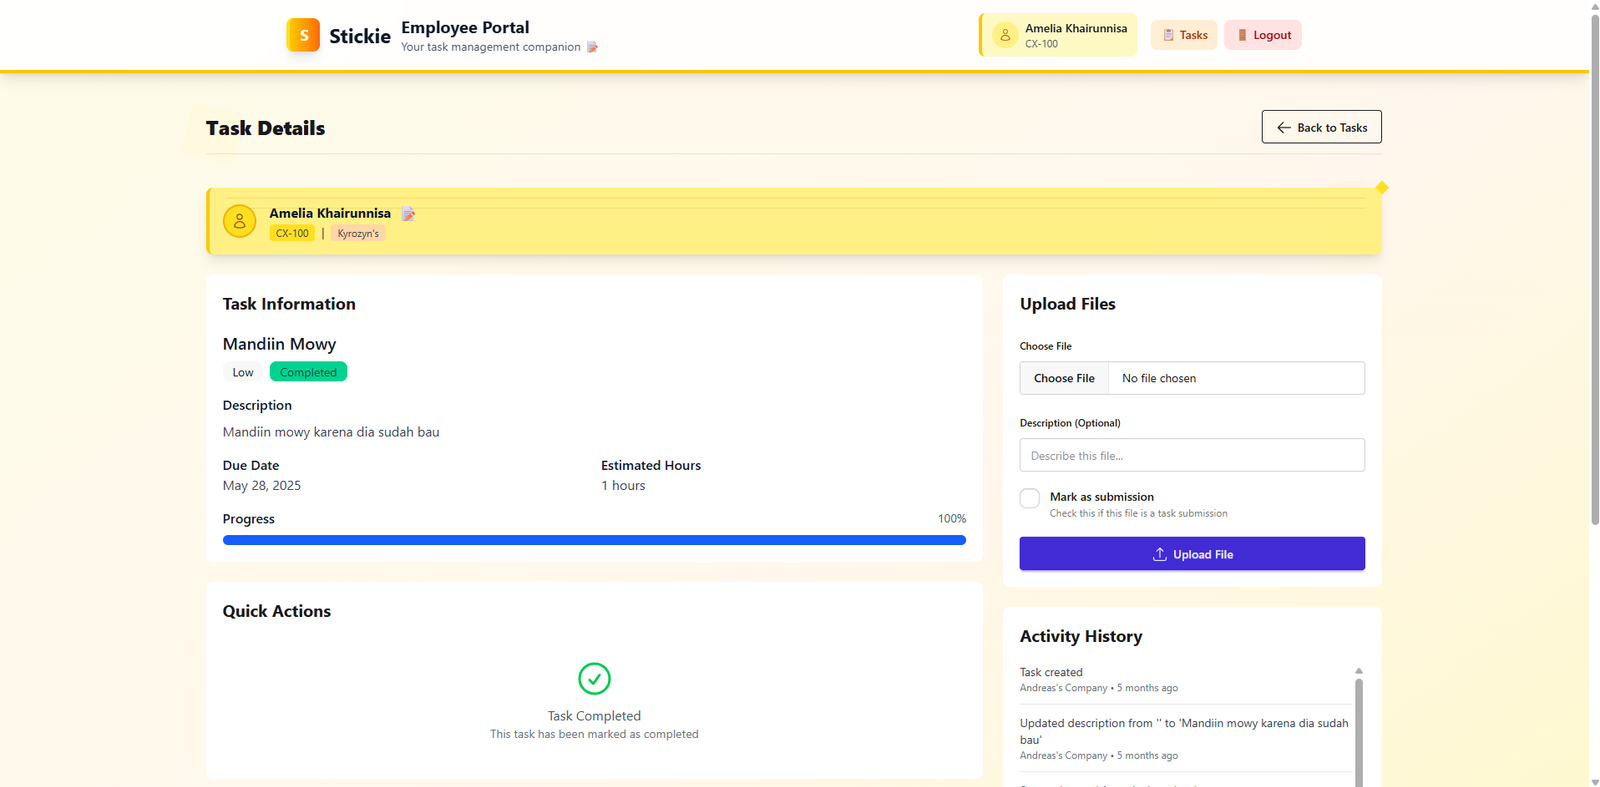
Task: Click the blue task progress bar
Action: [x=594, y=540]
